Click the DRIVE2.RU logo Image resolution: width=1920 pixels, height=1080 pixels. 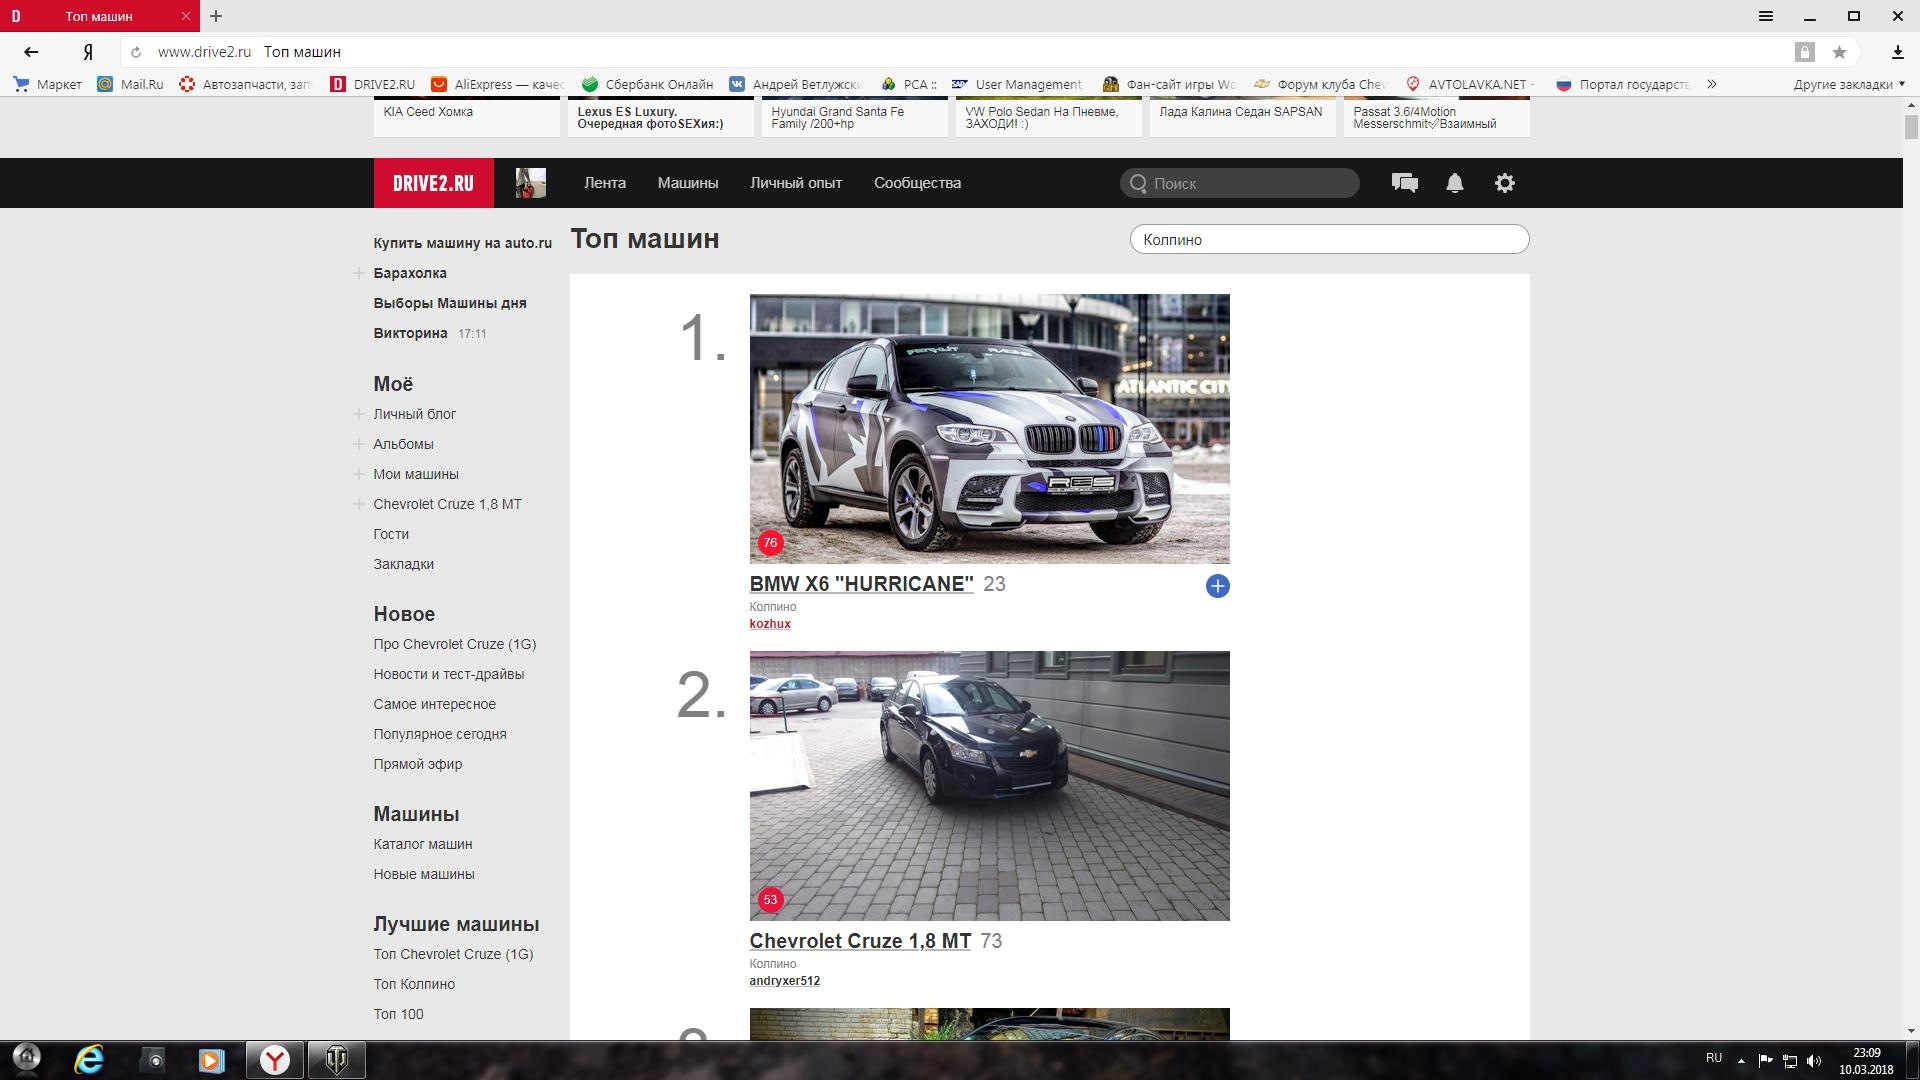pyautogui.click(x=433, y=183)
